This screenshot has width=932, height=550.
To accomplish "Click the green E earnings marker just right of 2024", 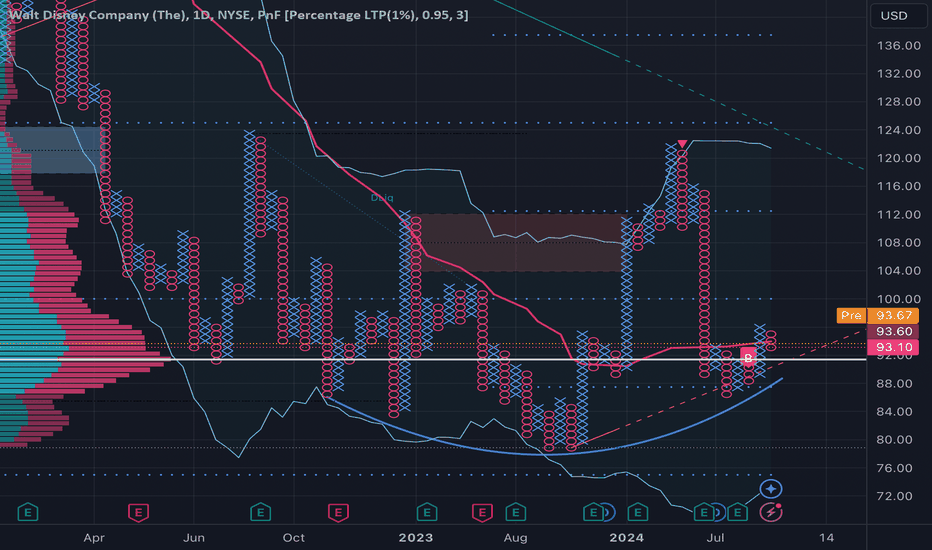I will pyautogui.click(x=638, y=512).
